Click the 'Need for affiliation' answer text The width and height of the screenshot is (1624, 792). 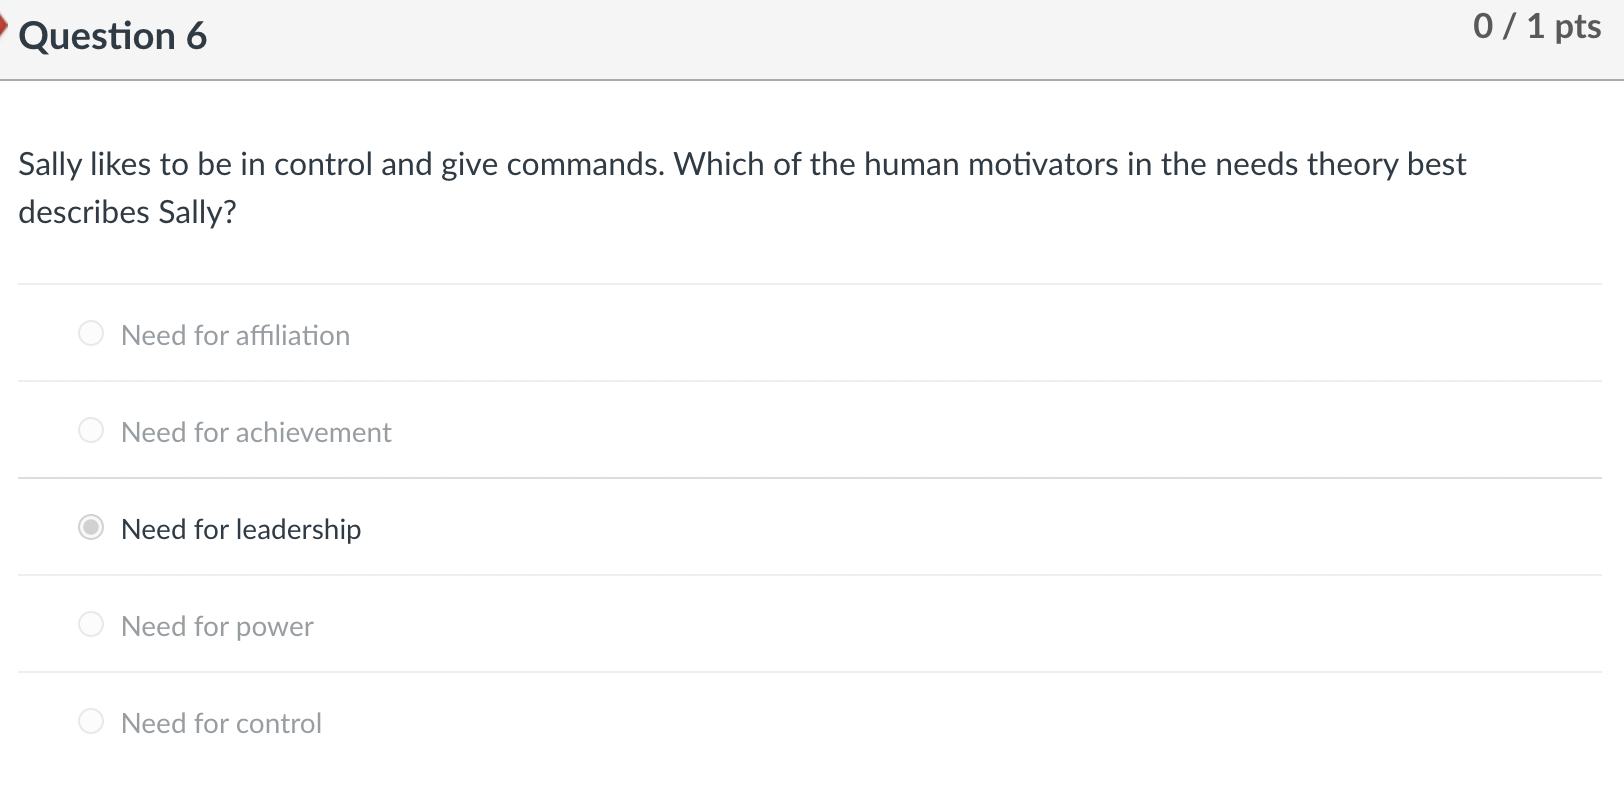[x=235, y=335]
